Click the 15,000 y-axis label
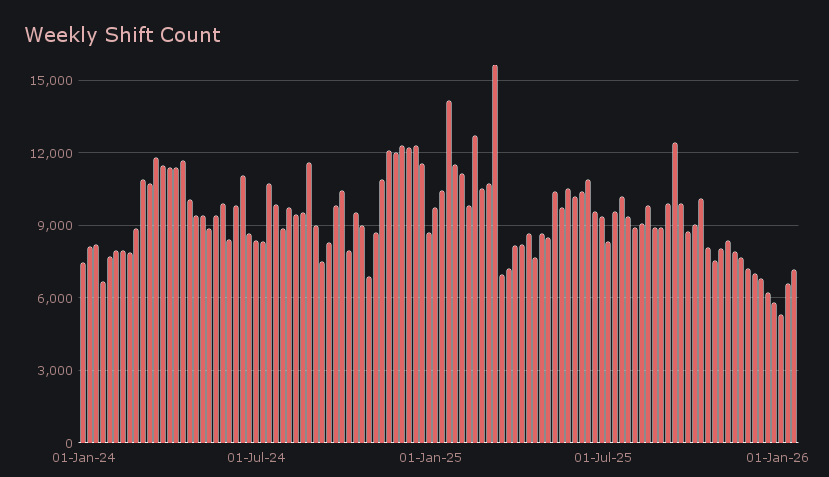This screenshot has height=477, width=829. tap(50, 80)
